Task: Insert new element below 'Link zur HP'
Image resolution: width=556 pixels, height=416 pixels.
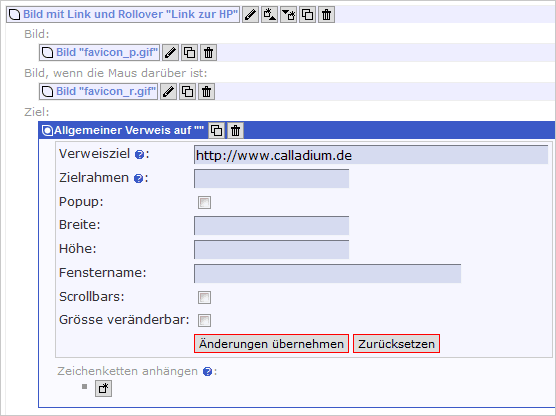Action: coord(289,15)
